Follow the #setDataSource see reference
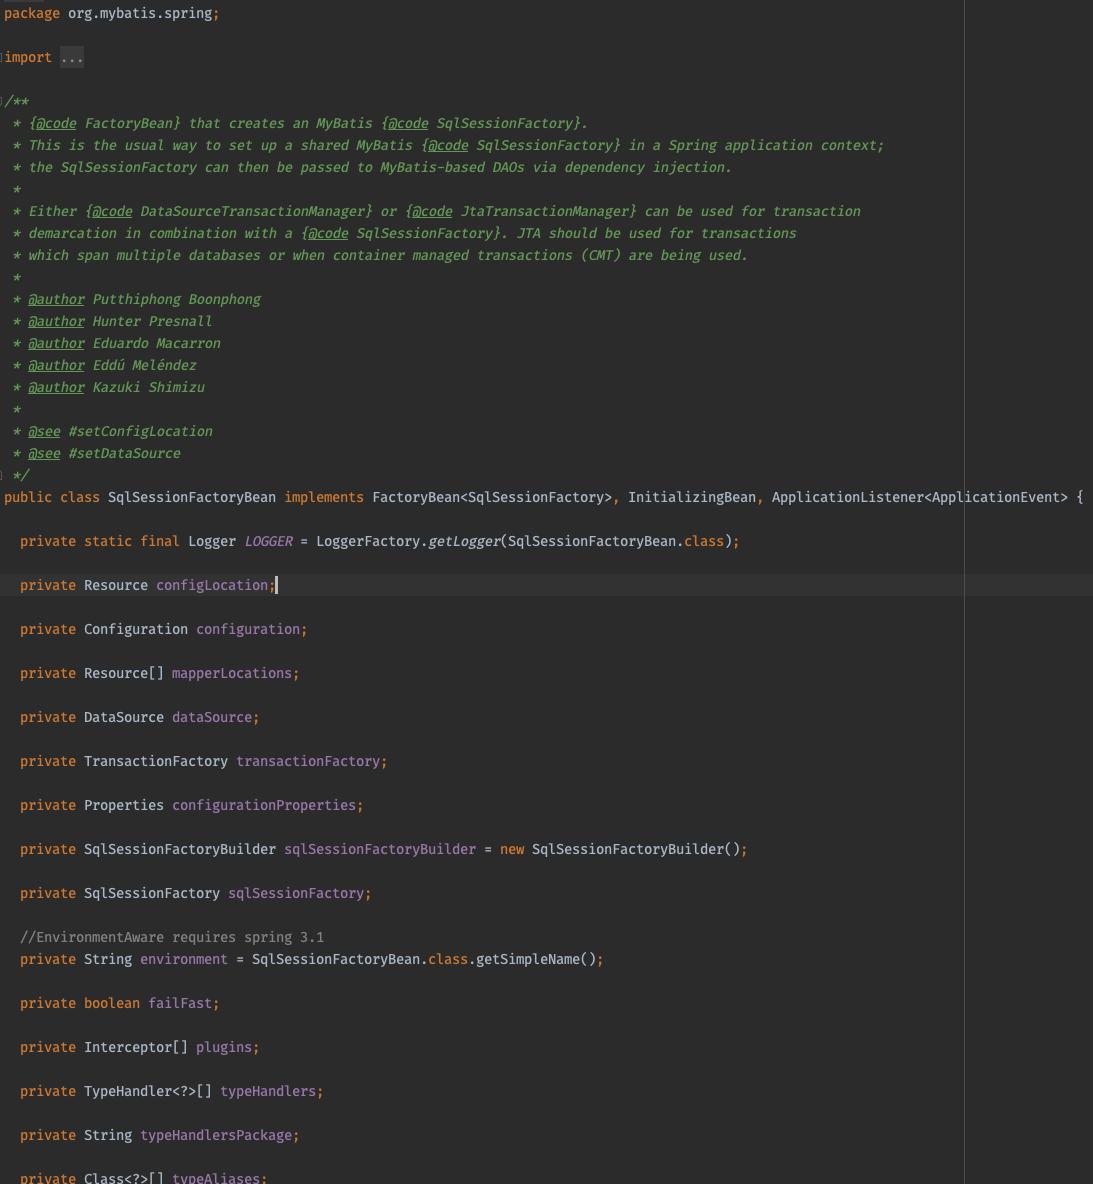The width and height of the screenshot is (1093, 1184). point(125,453)
